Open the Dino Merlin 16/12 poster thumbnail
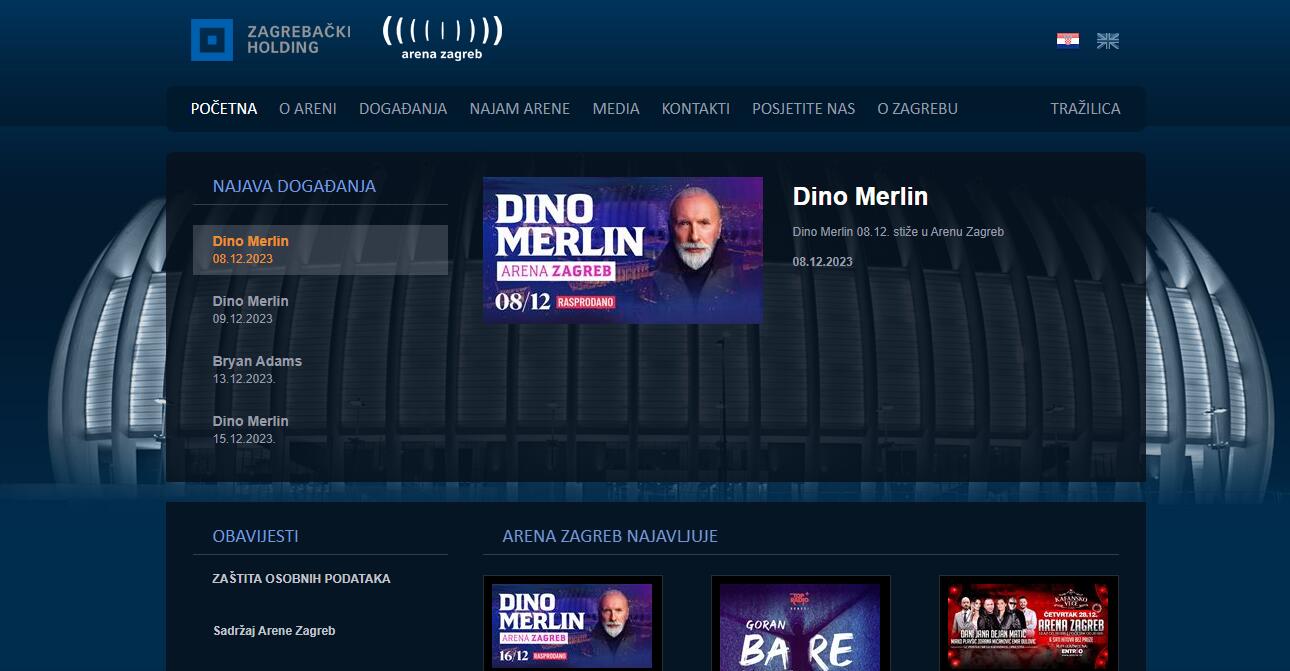The image size is (1290, 671). click(x=573, y=626)
